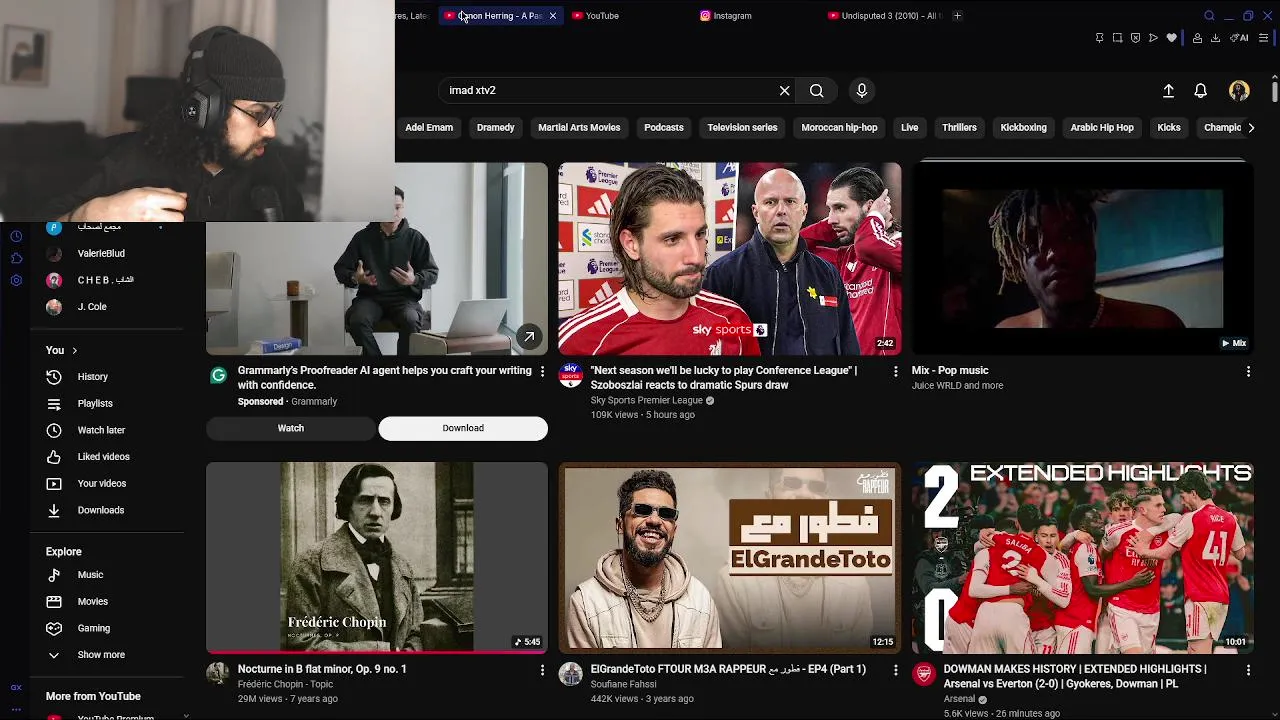Click the page vertical scrollbar
The width and height of the screenshot is (1280, 720).
pyautogui.click(x=1274, y=92)
